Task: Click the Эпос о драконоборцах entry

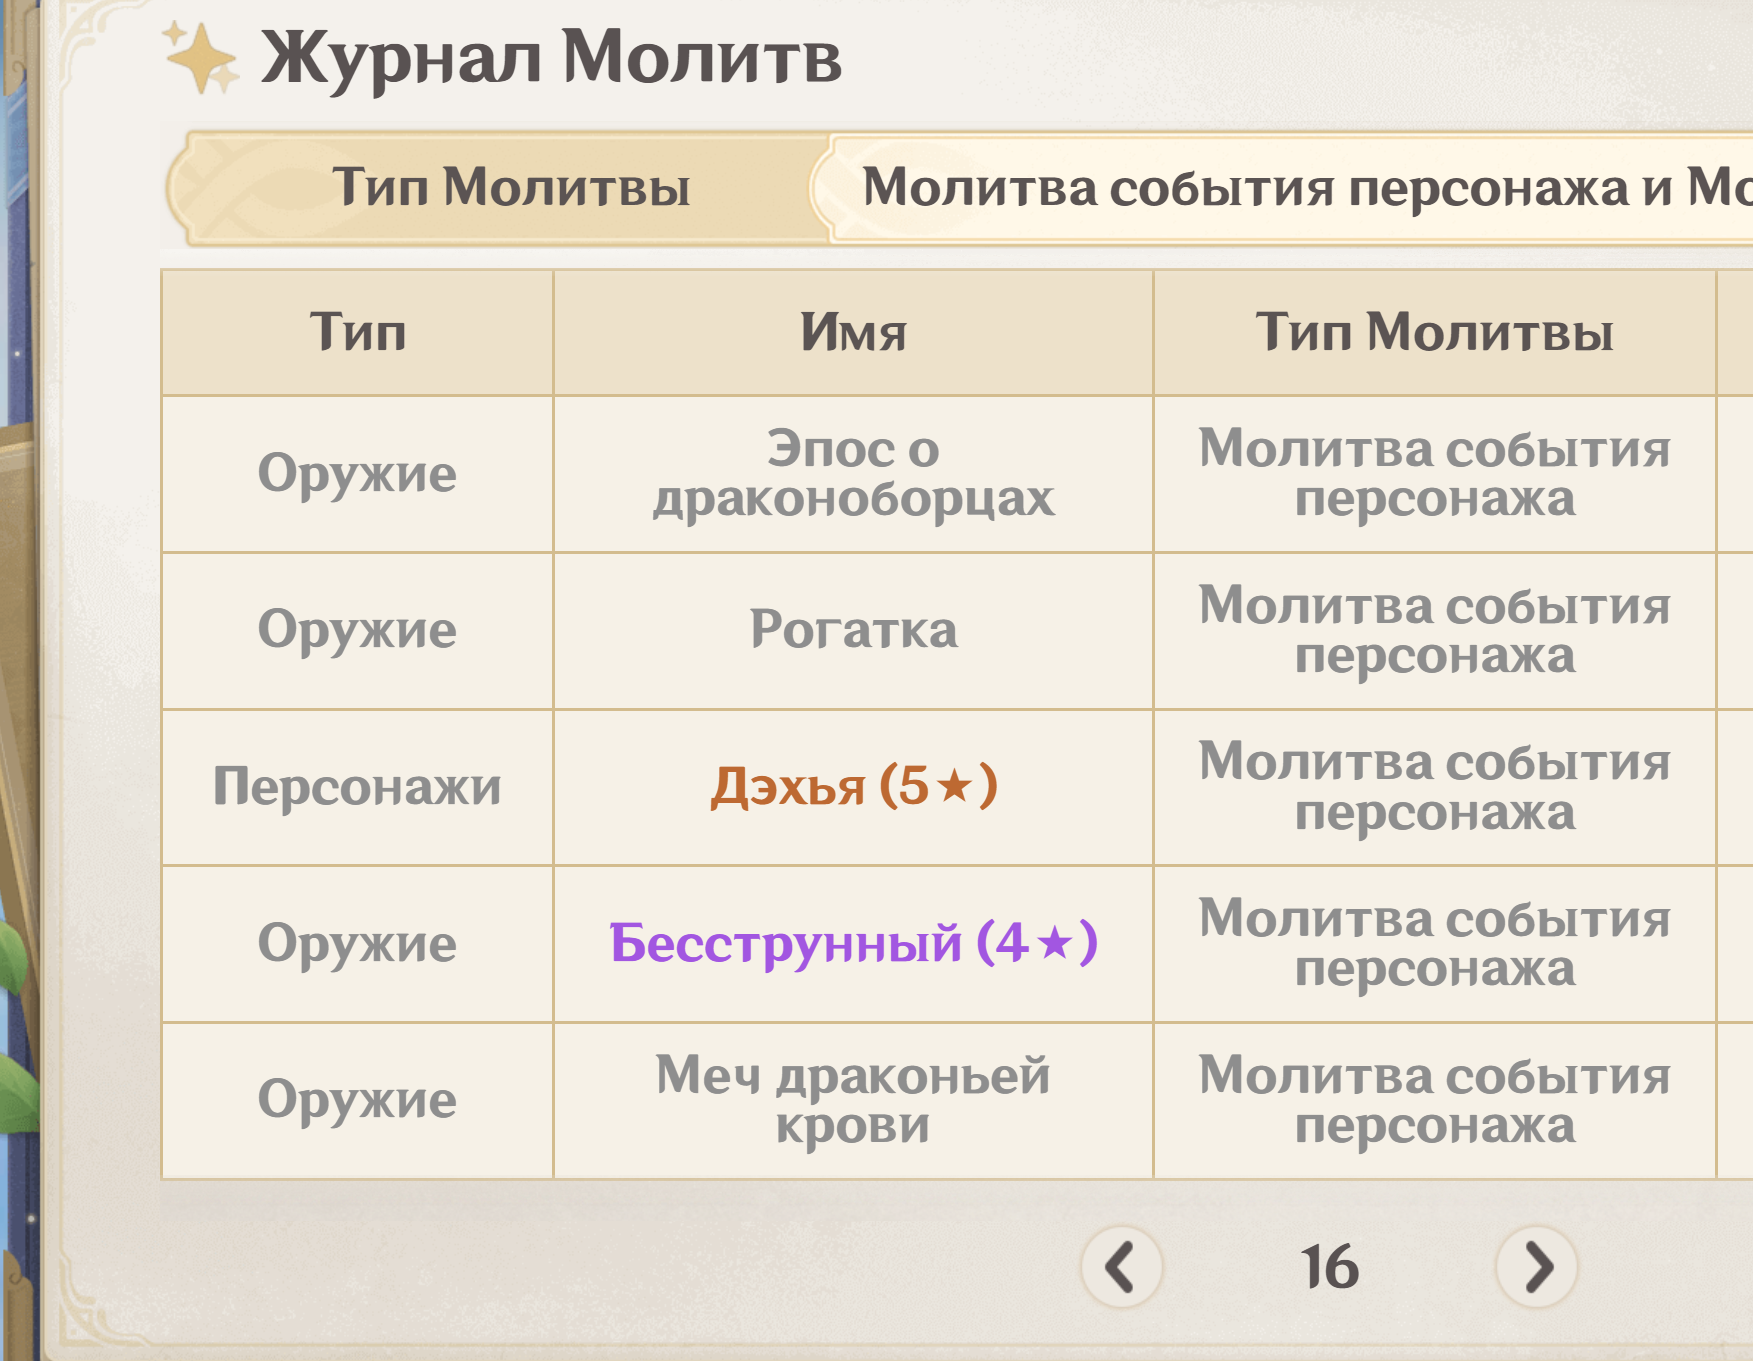Action: coord(853,474)
